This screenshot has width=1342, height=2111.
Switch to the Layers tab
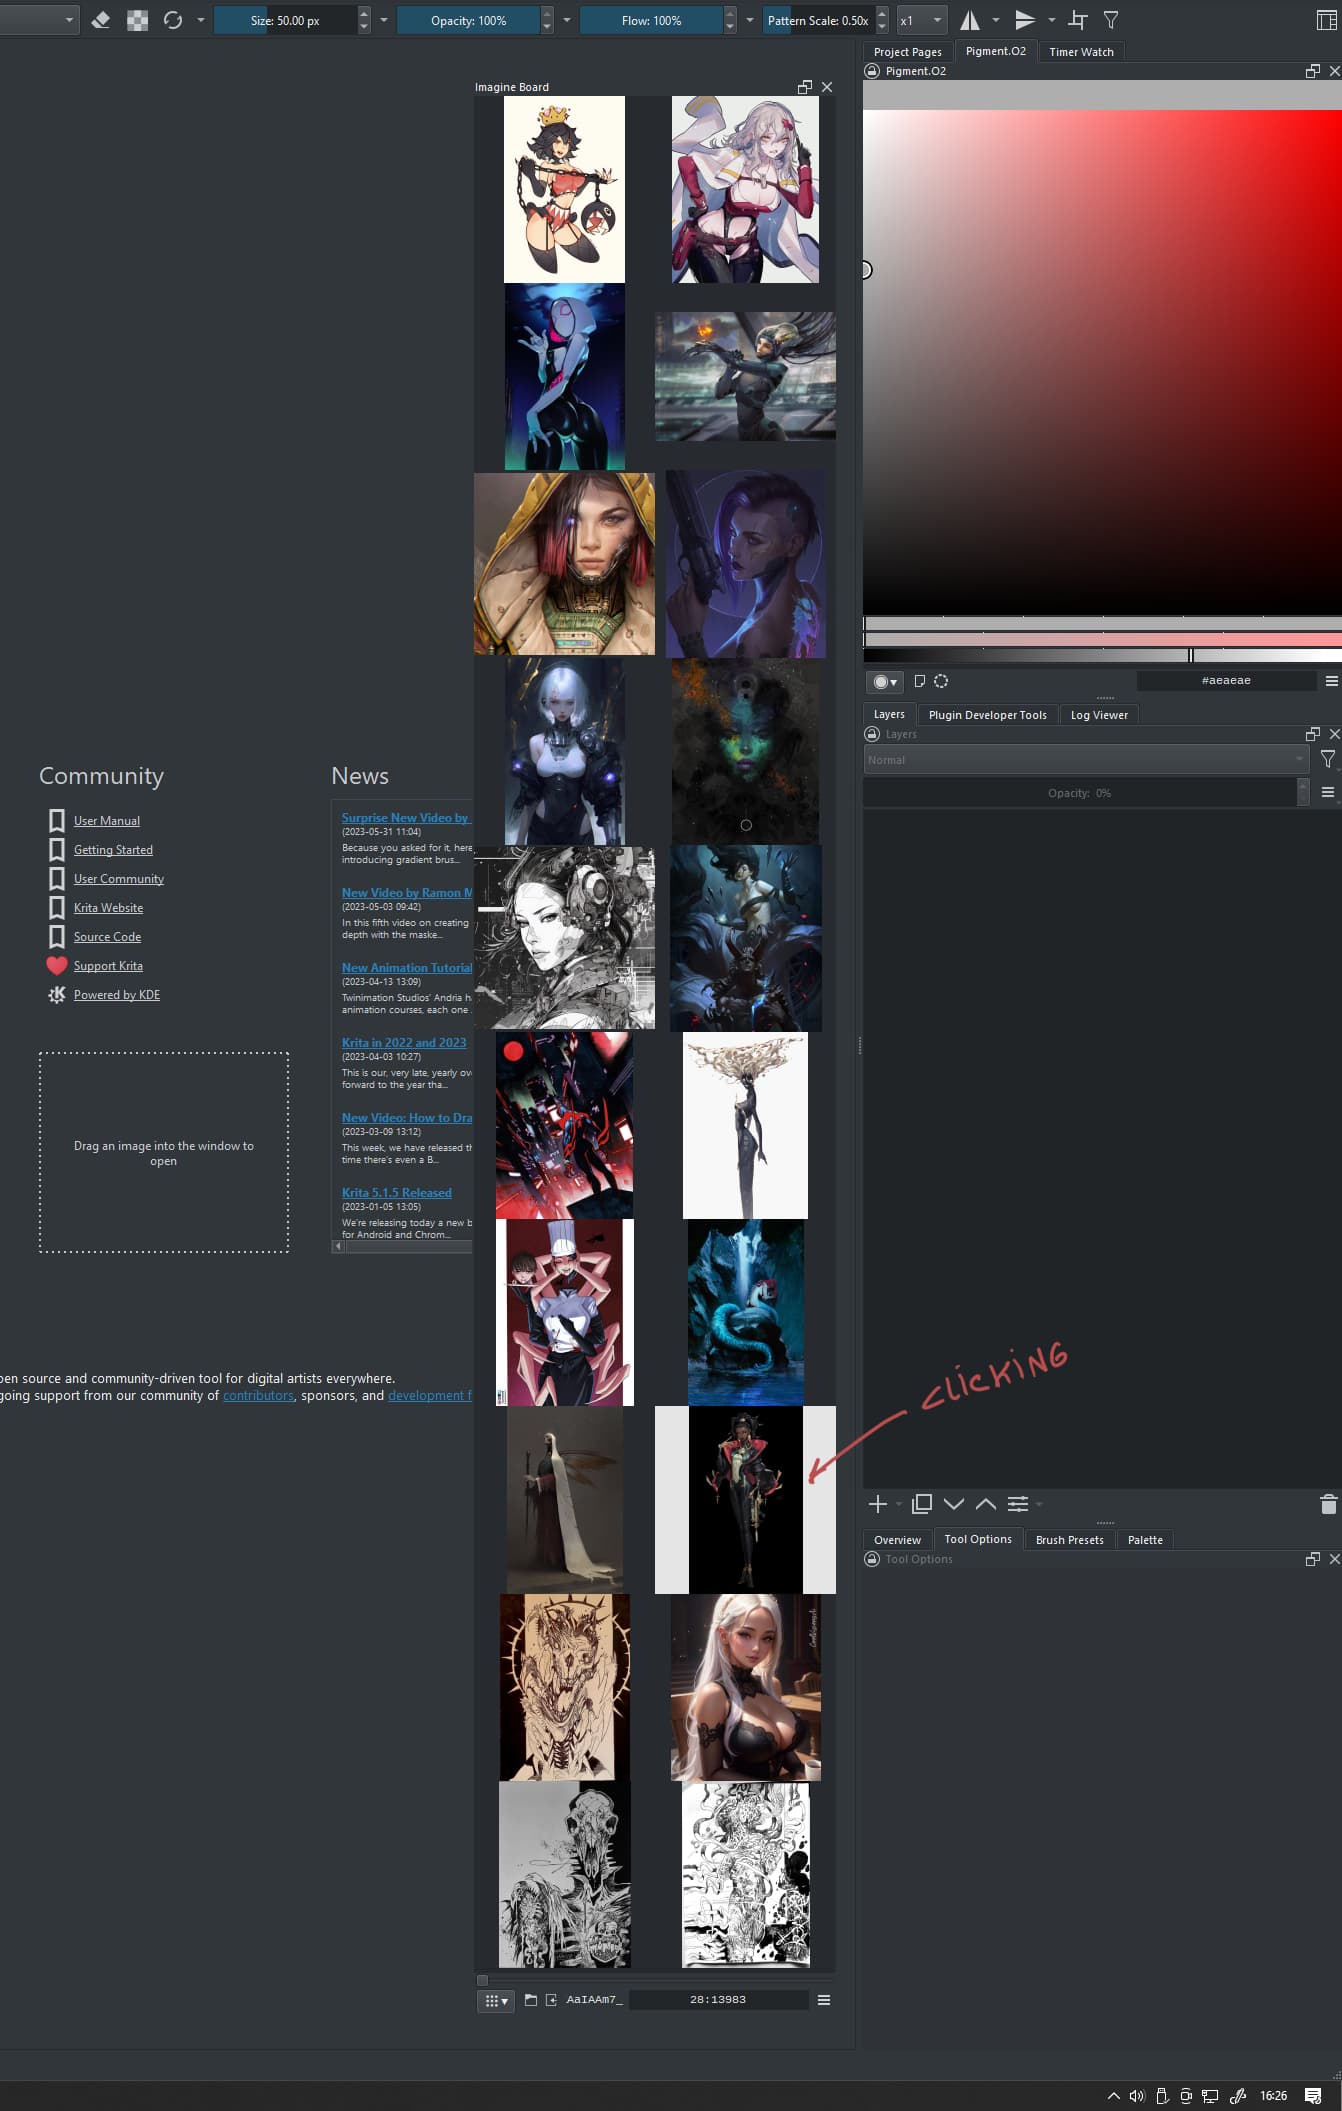(889, 714)
